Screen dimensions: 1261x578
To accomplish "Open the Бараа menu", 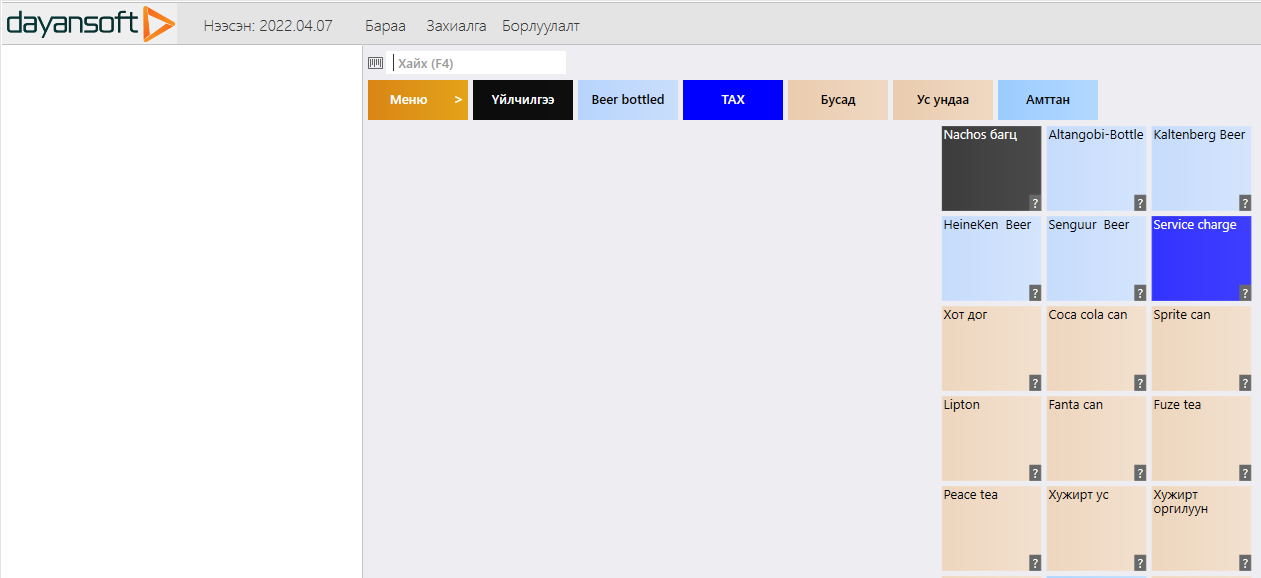I will tap(386, 26).
